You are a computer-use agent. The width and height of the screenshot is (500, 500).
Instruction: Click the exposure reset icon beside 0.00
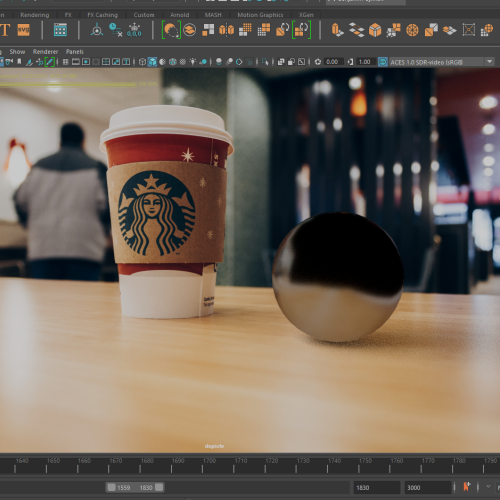tap(318, 62)
